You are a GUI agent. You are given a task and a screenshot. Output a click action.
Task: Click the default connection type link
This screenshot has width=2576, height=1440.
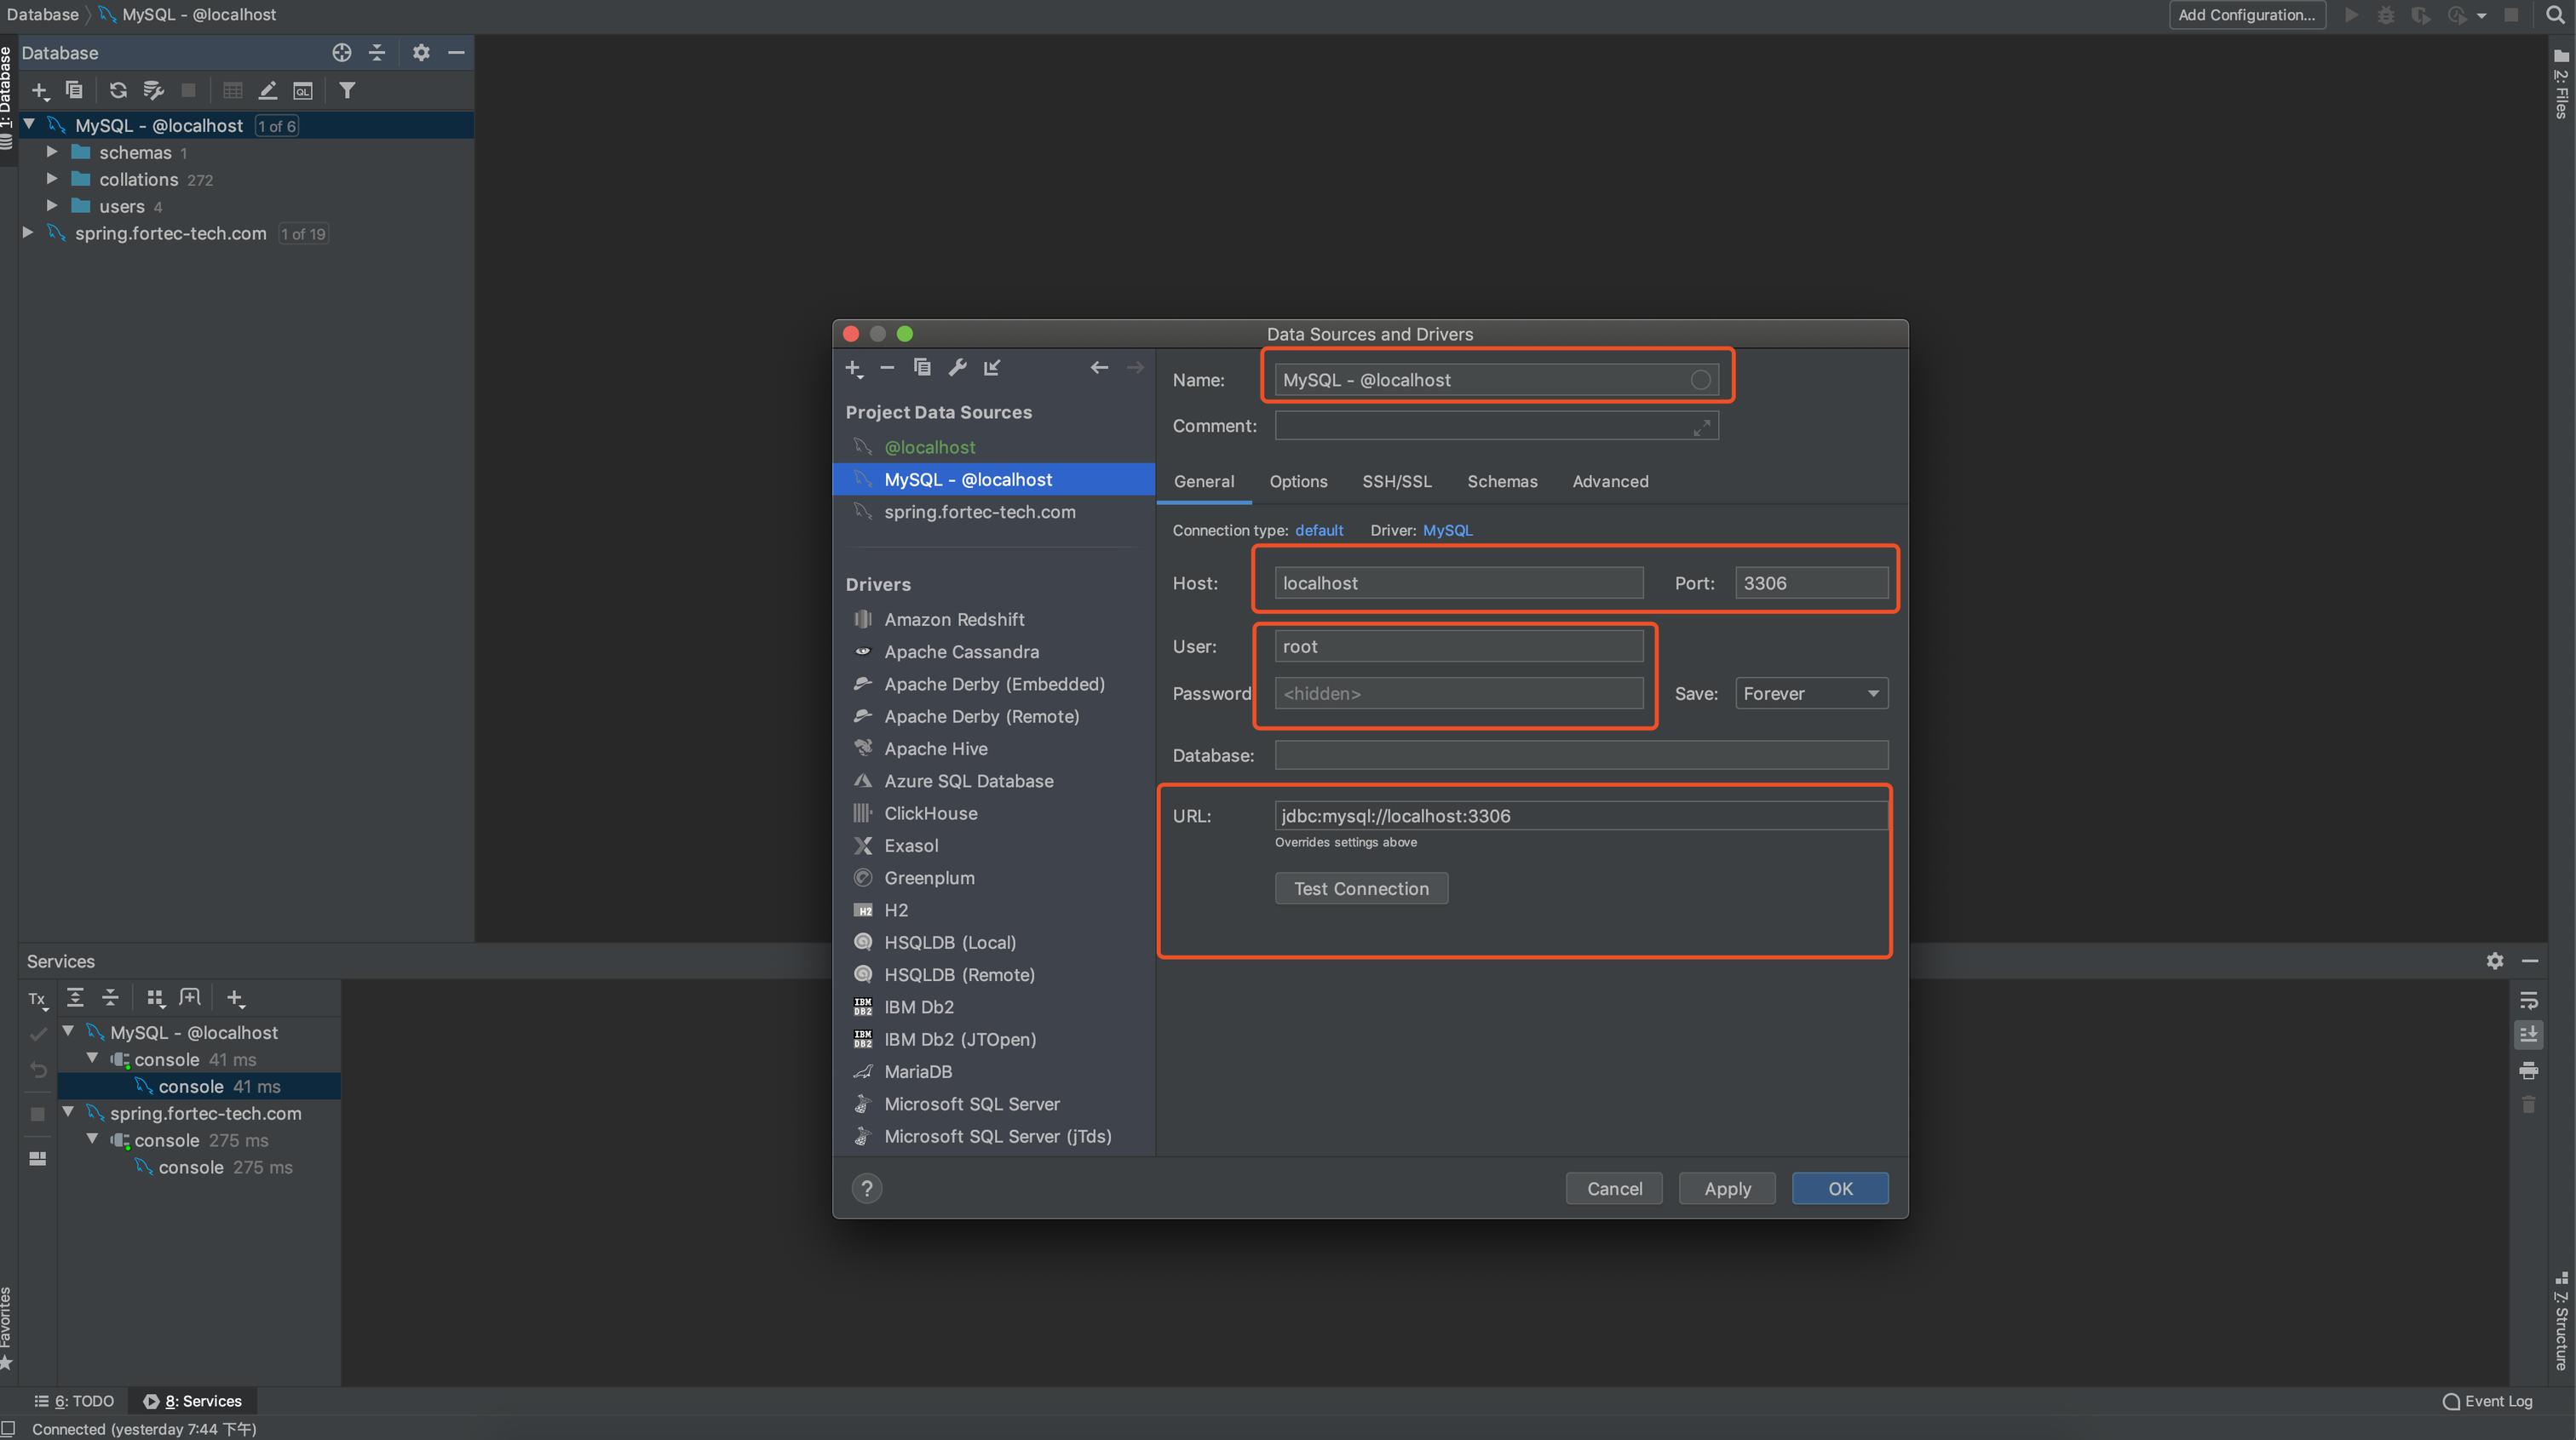(1319, 530)
